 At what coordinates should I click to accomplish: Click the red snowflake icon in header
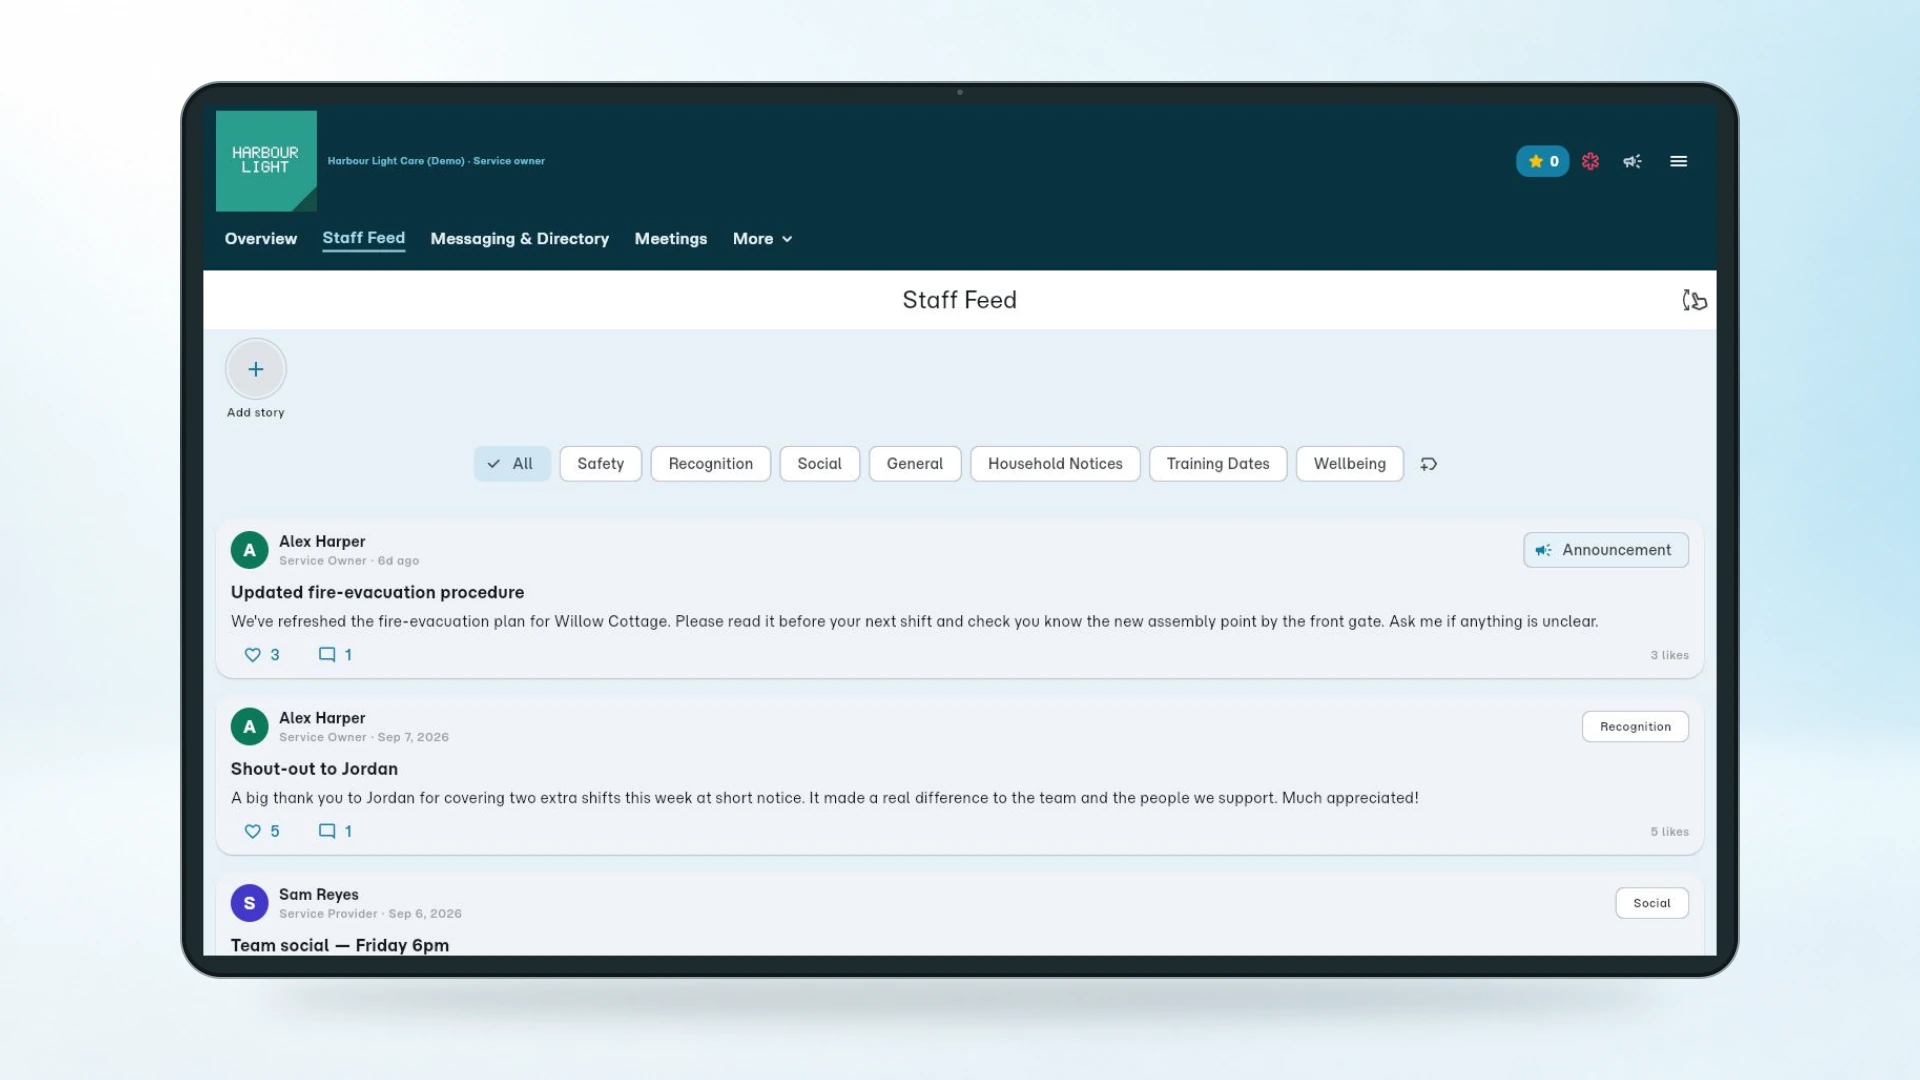coord(1590,161)
